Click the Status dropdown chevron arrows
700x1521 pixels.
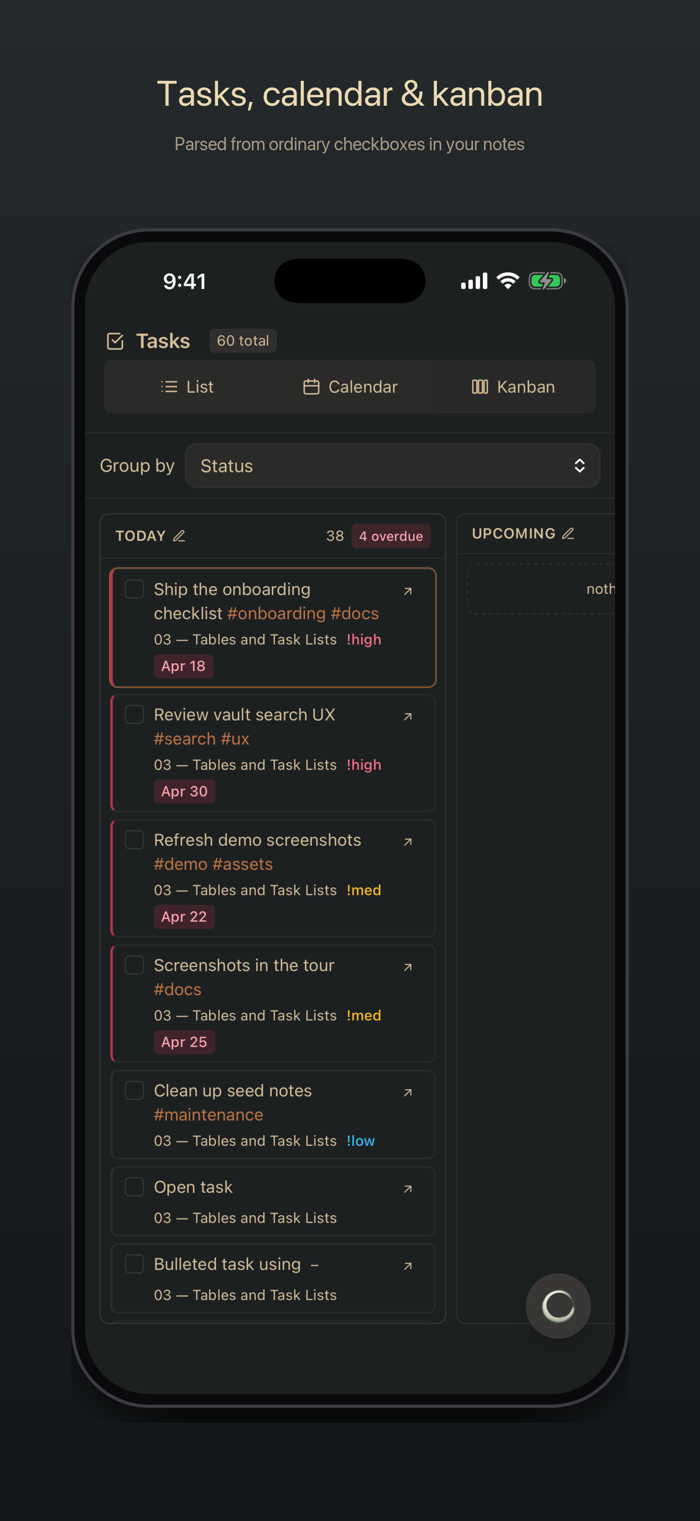(579, 466)
